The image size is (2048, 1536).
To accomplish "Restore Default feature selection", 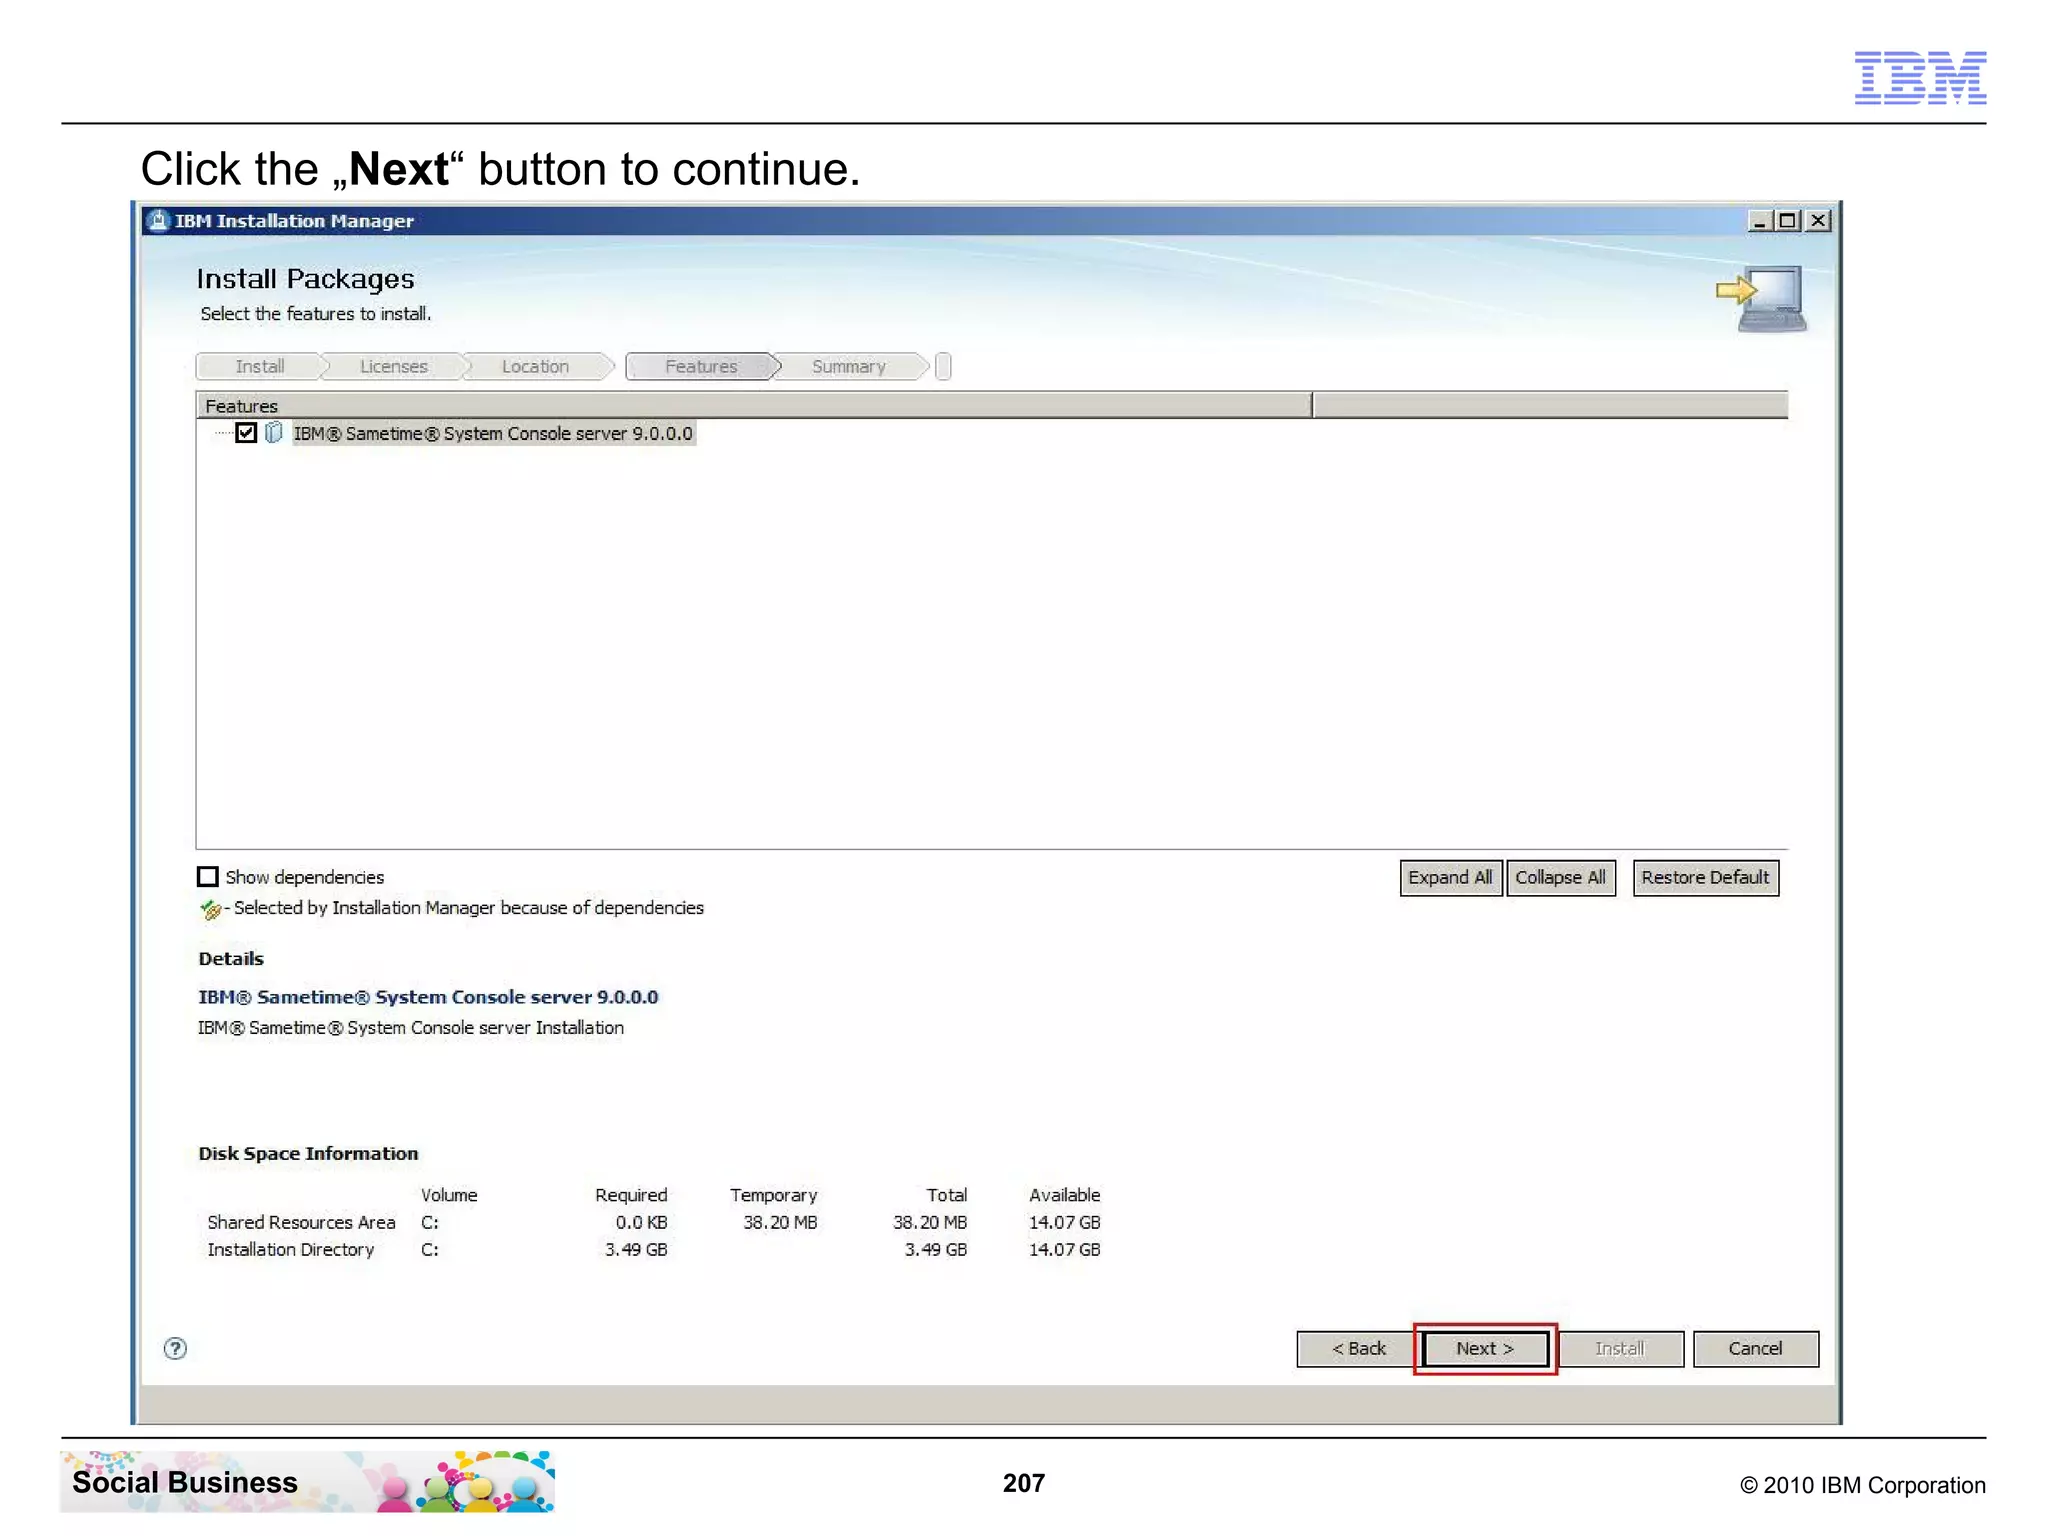I will point(1705,877).
